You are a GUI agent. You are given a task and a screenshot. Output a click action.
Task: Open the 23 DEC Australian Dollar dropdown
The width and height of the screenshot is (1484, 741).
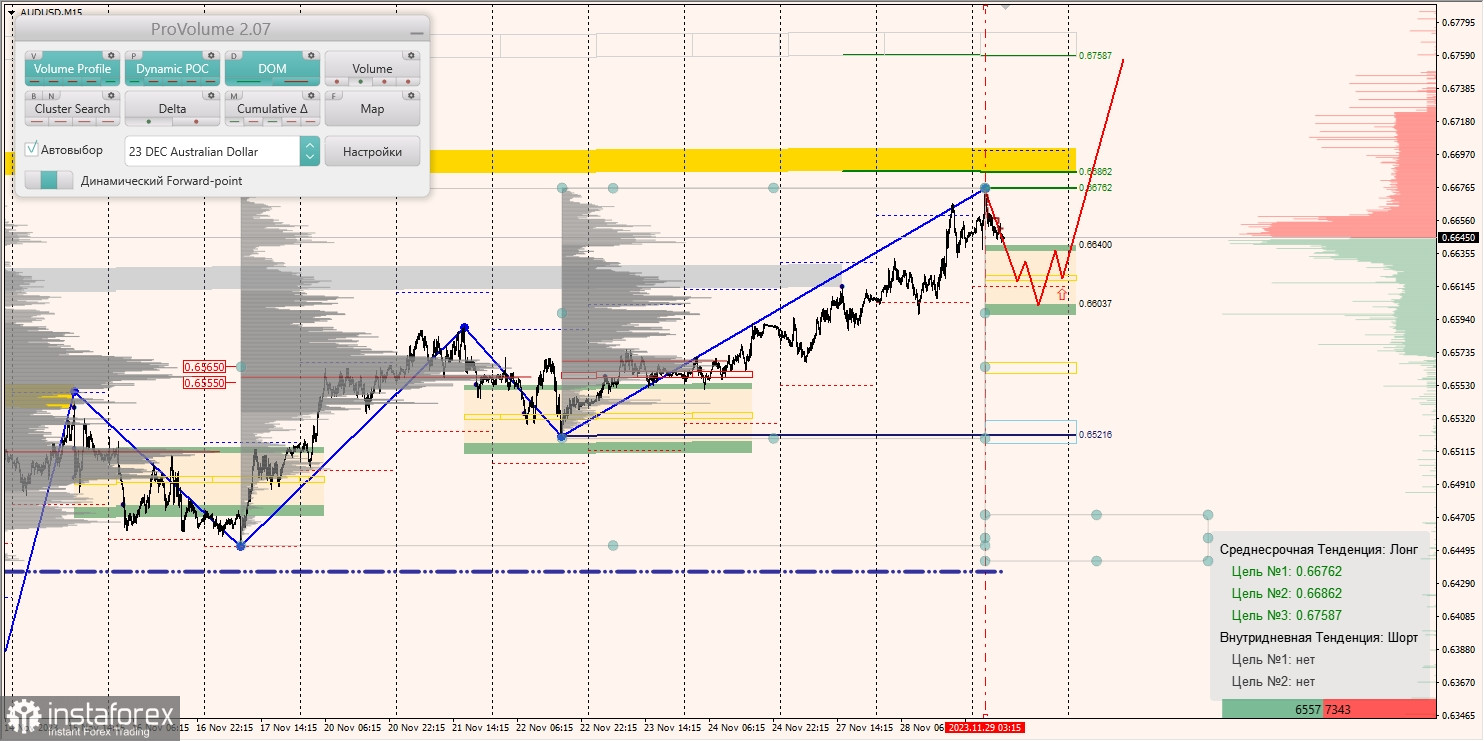(x=222, y=151)
